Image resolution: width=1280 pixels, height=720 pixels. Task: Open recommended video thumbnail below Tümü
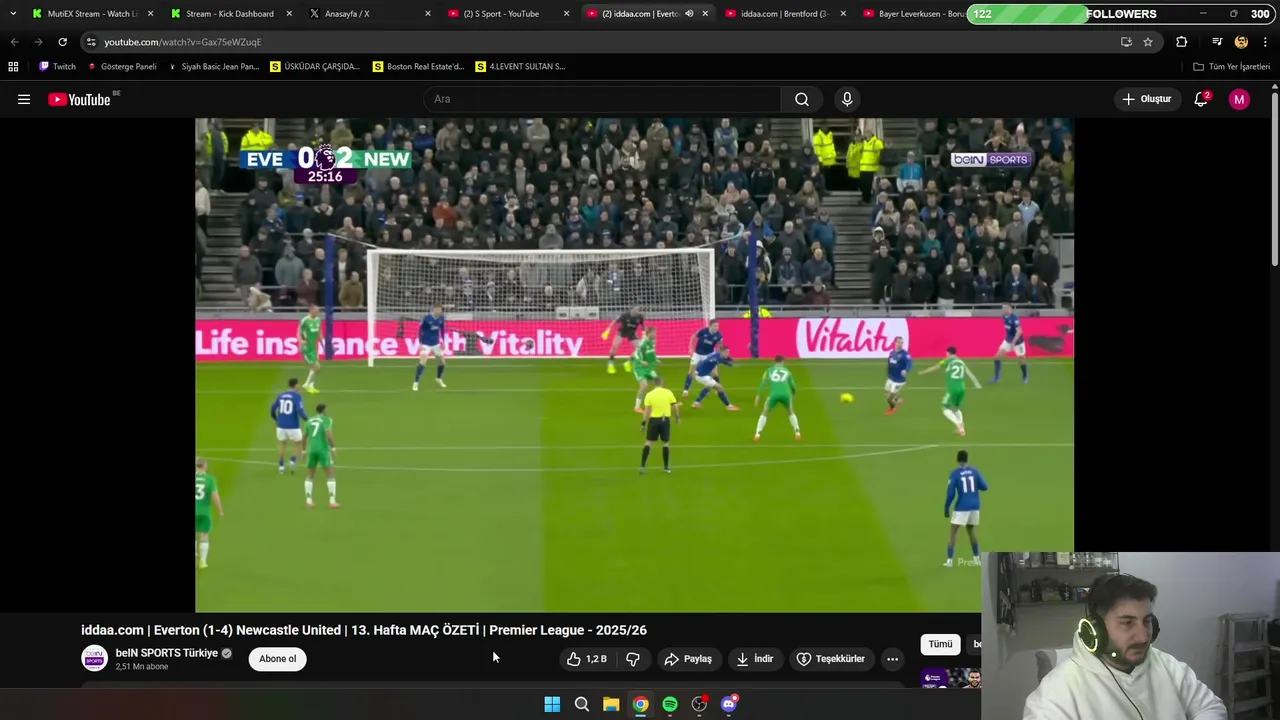coord(951,678)
